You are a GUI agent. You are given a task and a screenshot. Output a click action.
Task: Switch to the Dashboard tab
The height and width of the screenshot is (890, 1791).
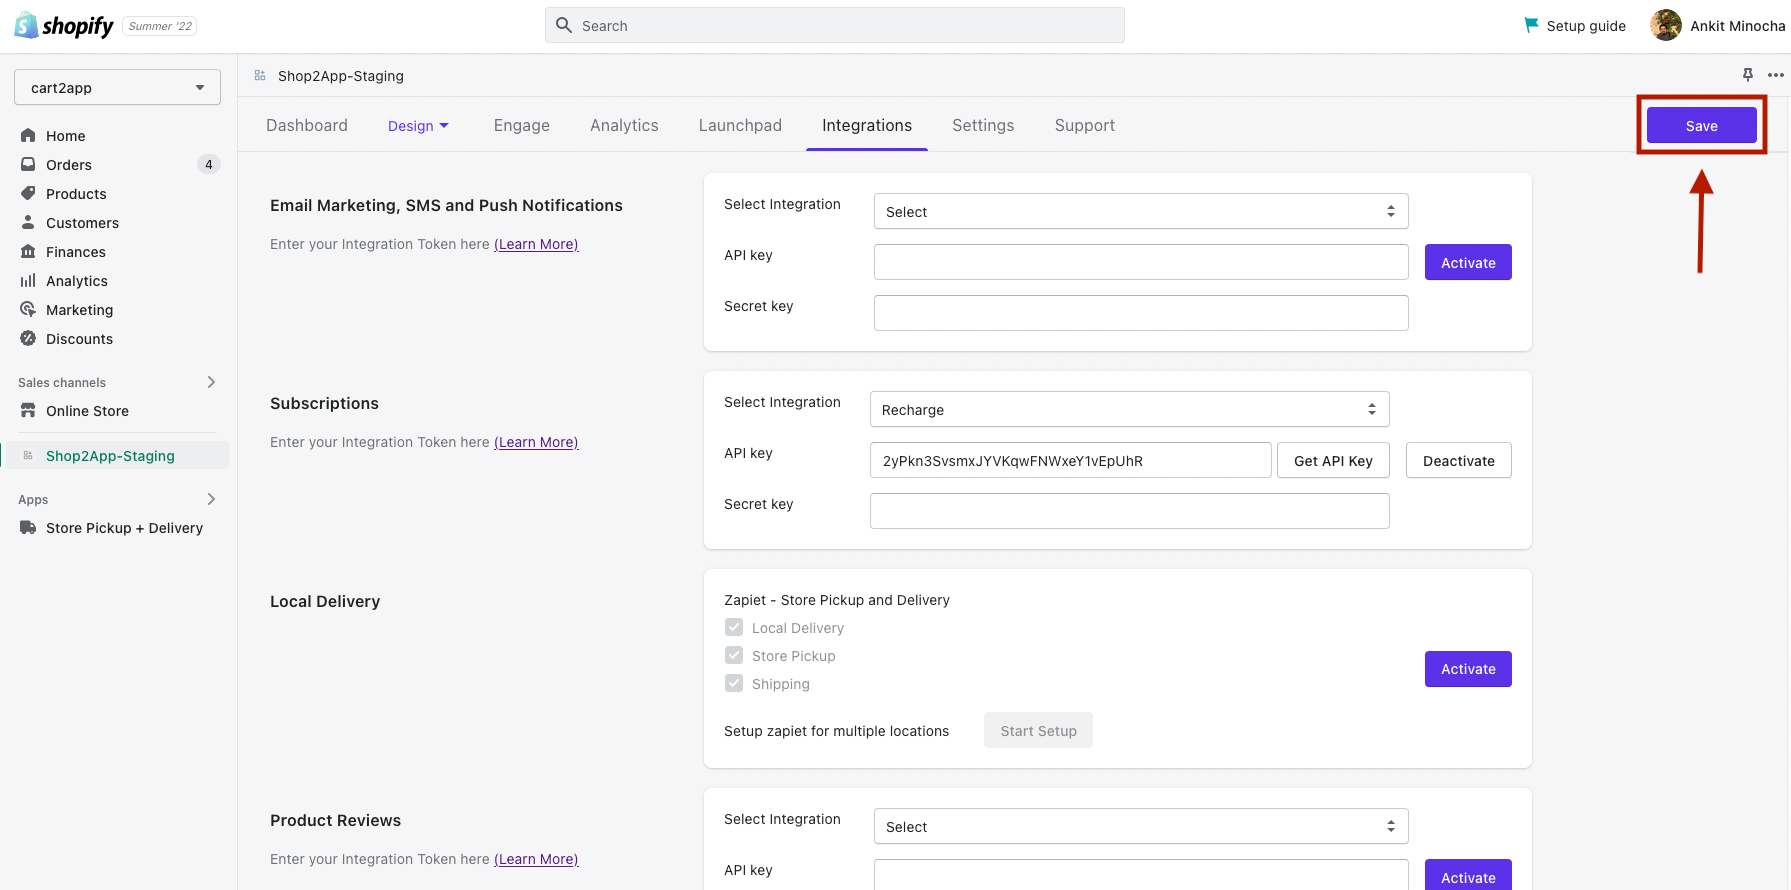click(x=307, y=125)
